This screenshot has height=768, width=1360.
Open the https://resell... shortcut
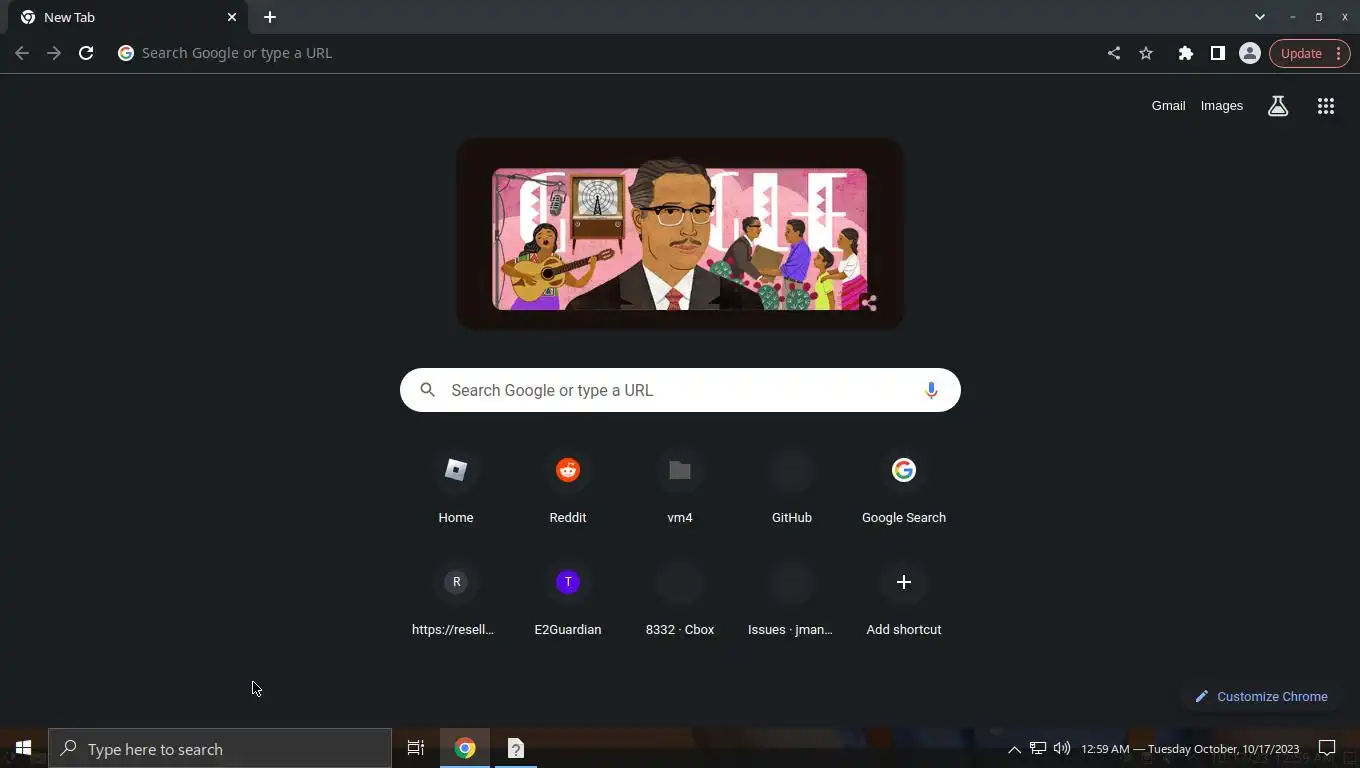tap(456, 598)
